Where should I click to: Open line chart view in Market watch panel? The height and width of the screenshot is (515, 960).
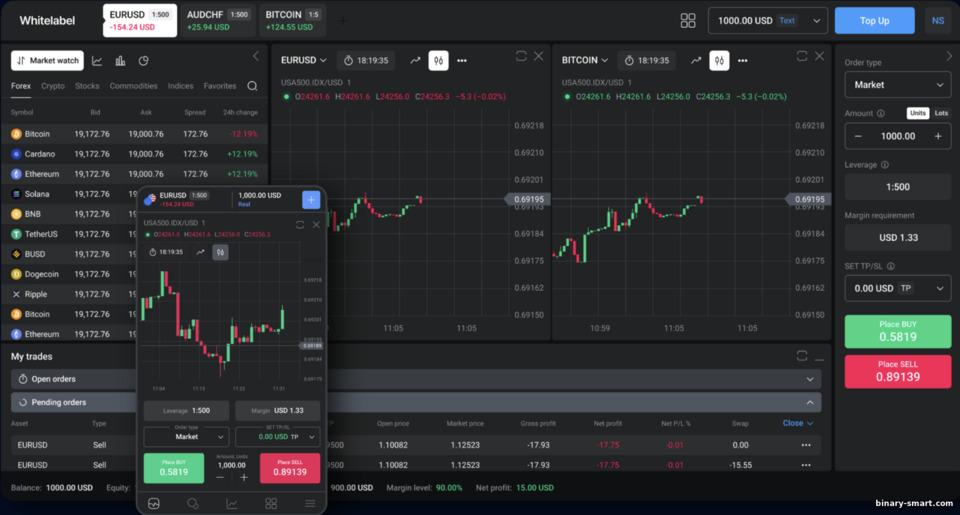97,61
